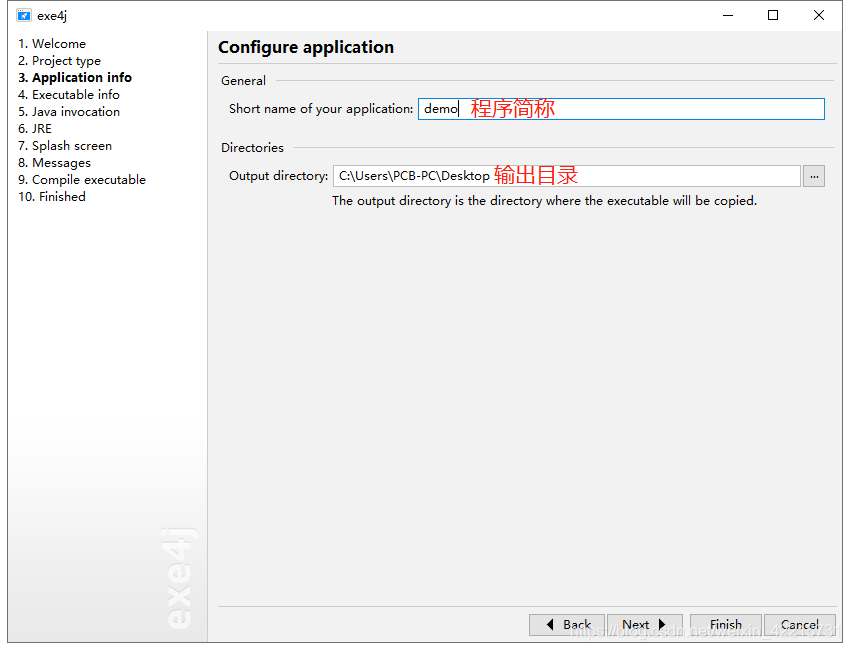Open the Project type step
850x650 pixels.
pos(59,61)
